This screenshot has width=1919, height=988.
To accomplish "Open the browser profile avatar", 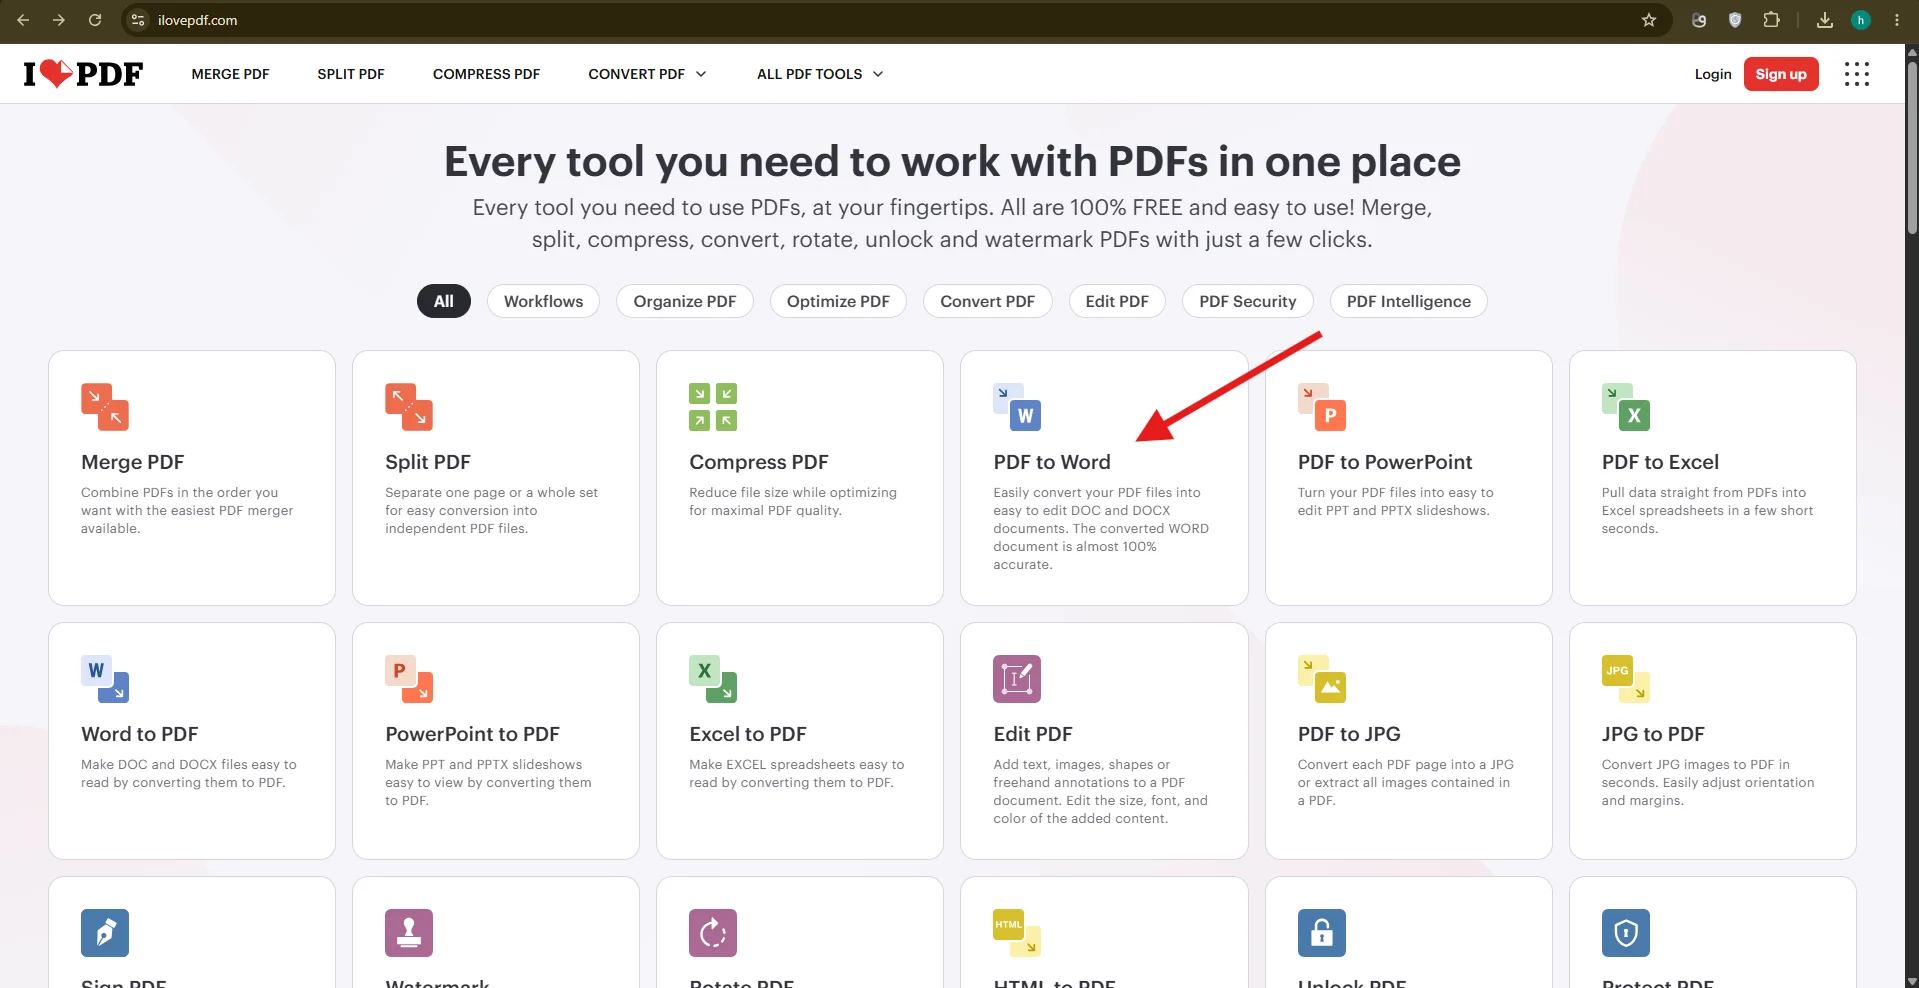I will click(x=1861, y=20).
